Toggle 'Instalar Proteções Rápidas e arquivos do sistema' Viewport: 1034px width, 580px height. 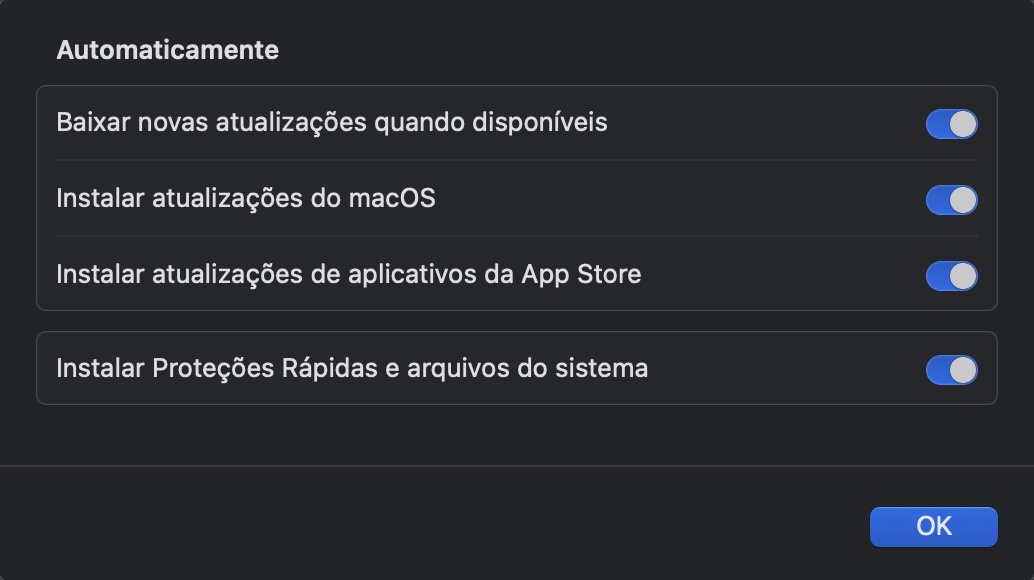951,368
